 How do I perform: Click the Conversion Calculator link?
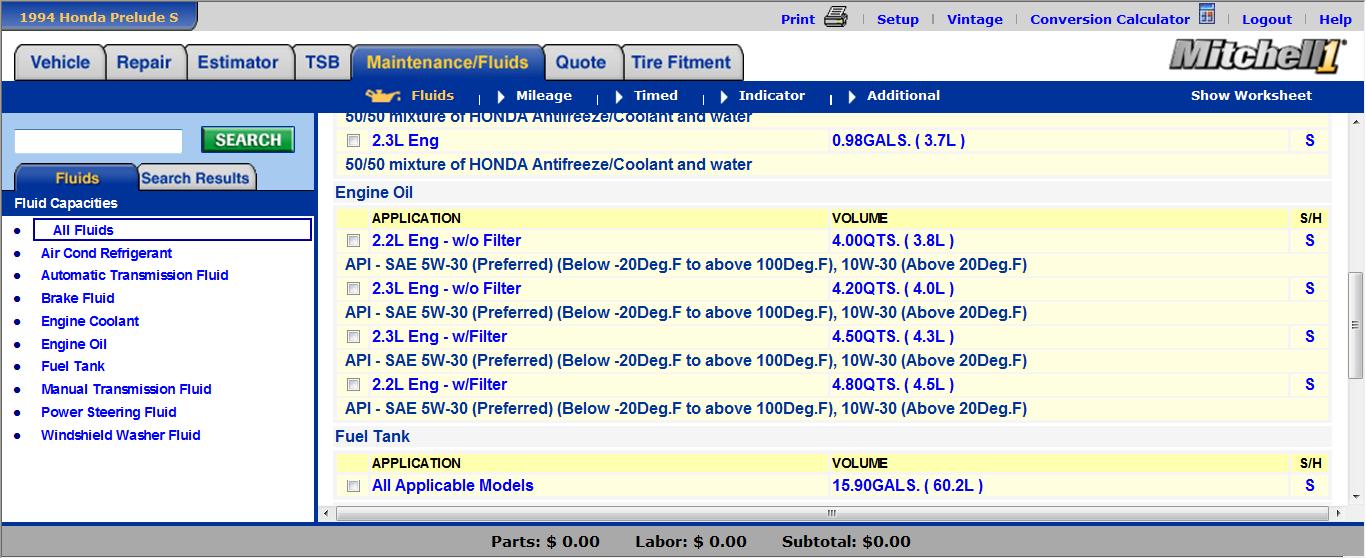[x=1110, y=19]
